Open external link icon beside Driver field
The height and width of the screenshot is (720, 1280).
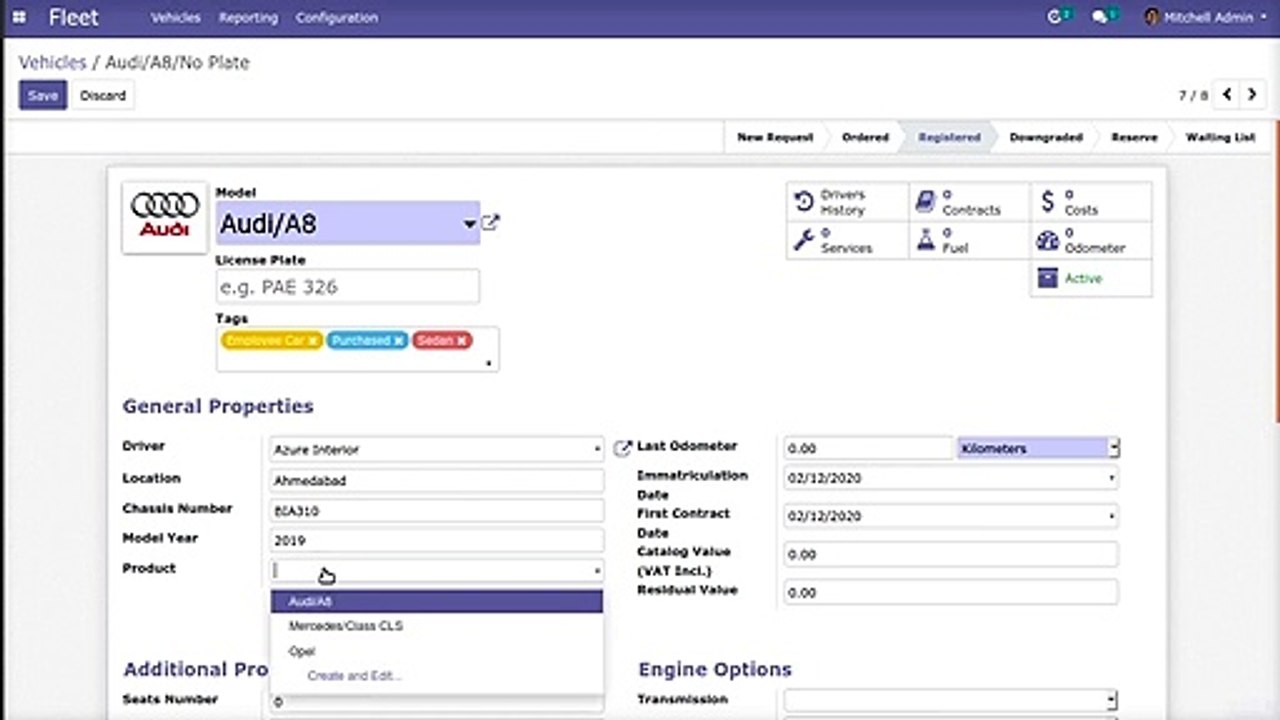tap(623, 448)
